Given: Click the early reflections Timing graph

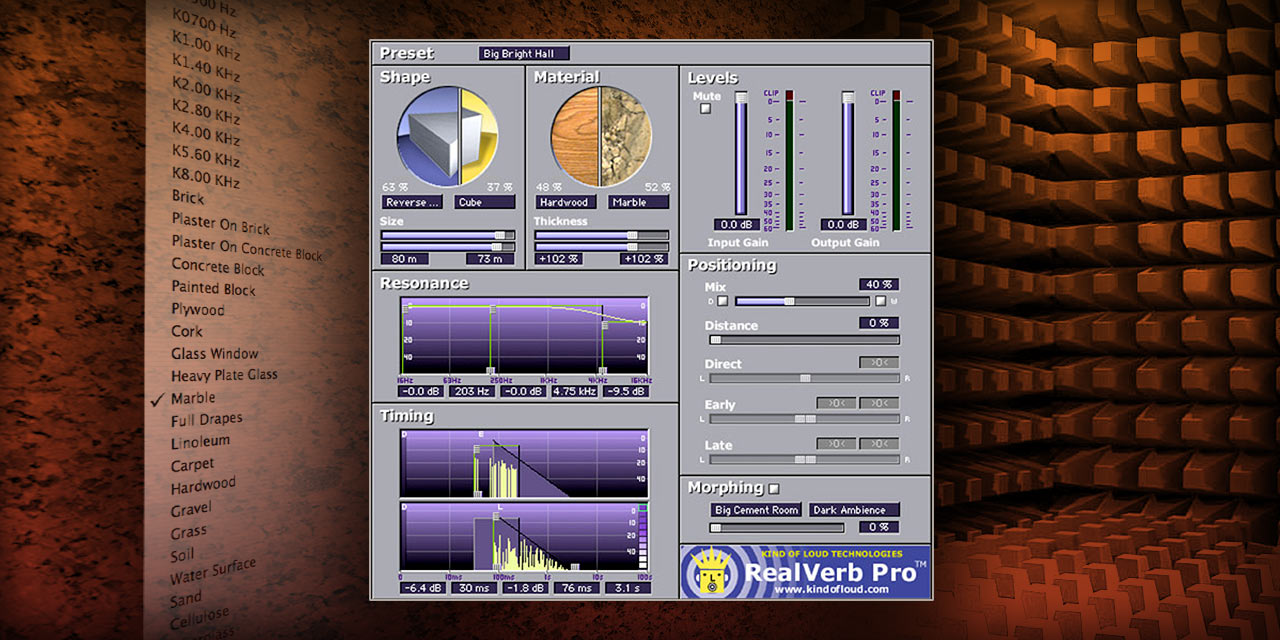Looking at the screenshot, I should click(x=524, y=463).
